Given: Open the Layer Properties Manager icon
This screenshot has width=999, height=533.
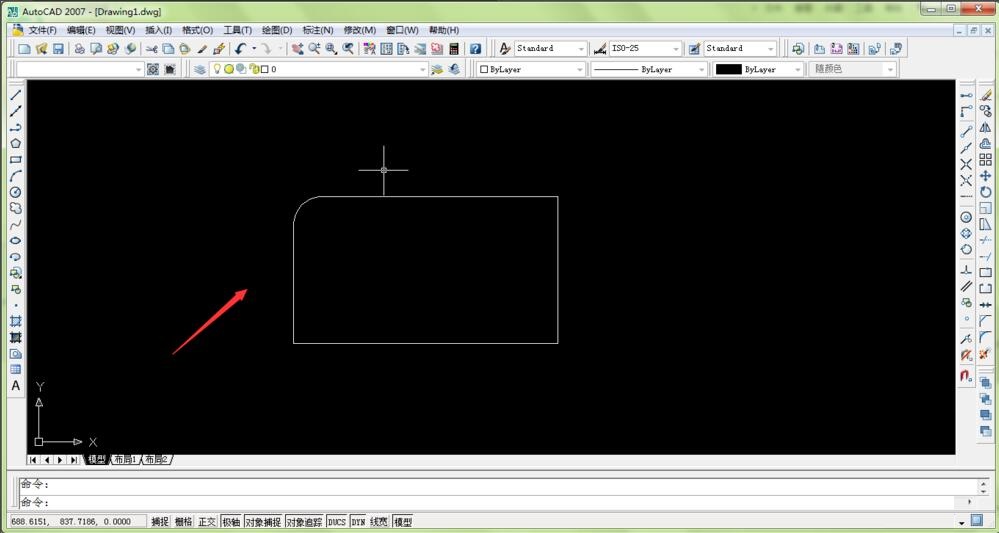Looking at the screenshot, I should [x=200, y=69].
